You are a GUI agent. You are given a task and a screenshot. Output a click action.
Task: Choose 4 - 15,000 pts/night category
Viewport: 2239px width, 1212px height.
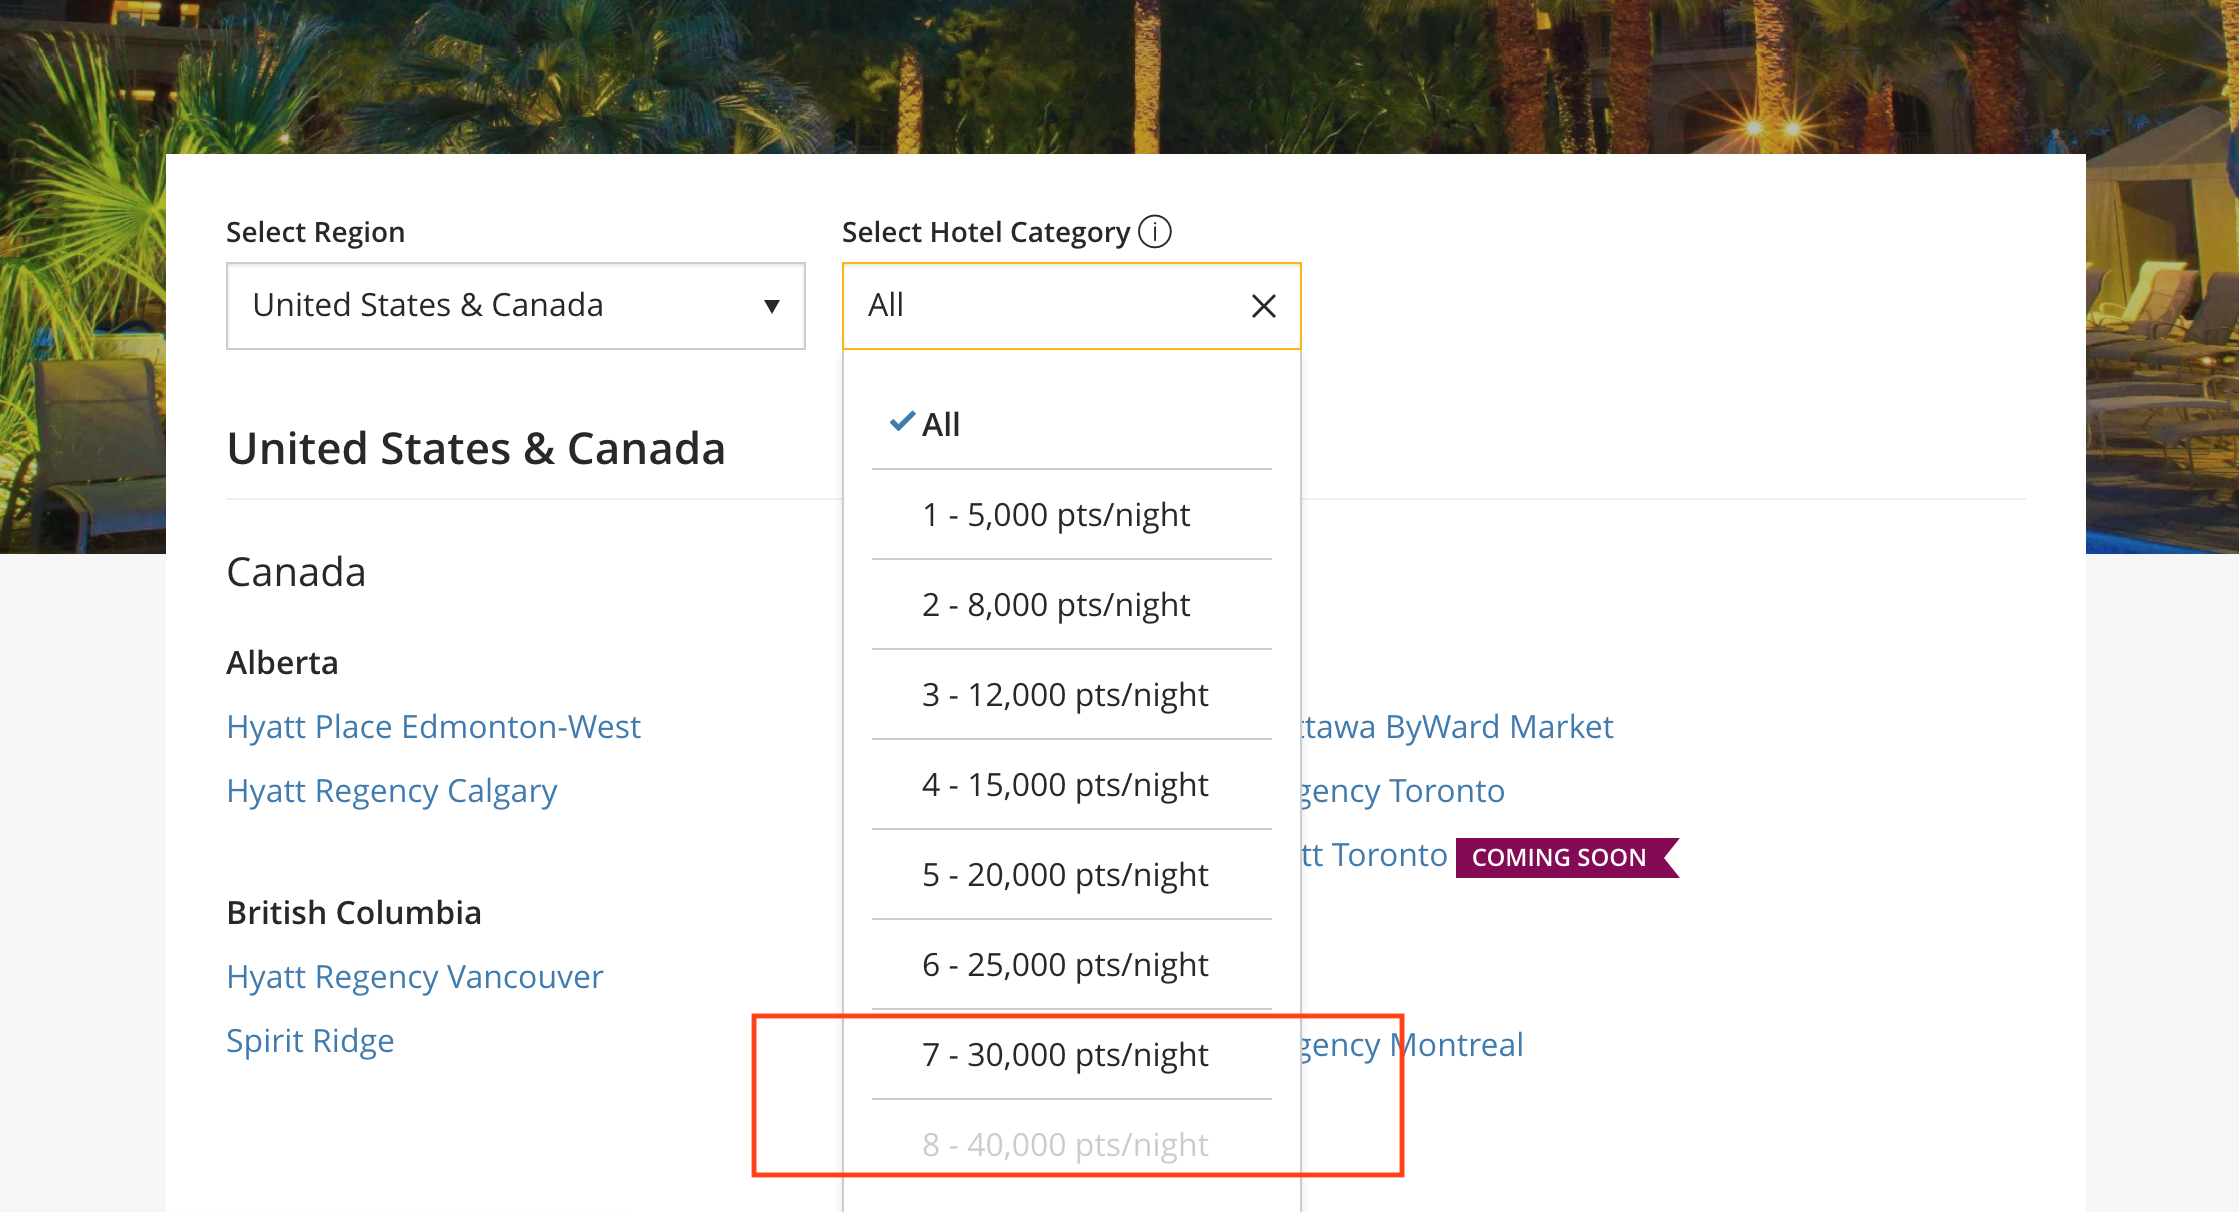click(x=1065, y=785)
